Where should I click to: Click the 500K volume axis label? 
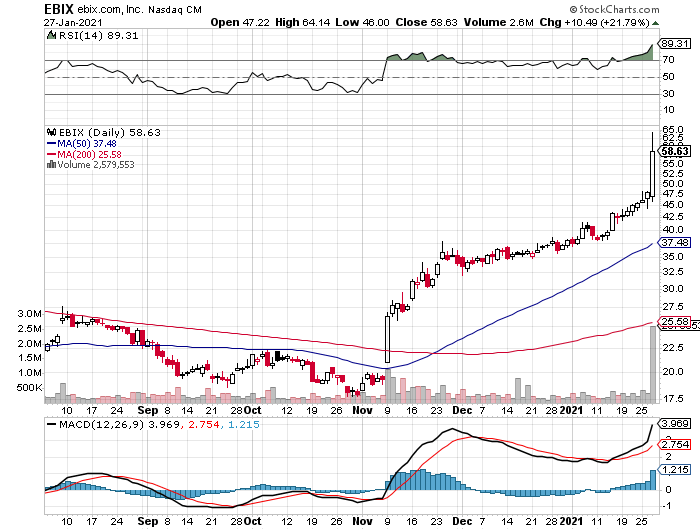click(x=29, y=388)
